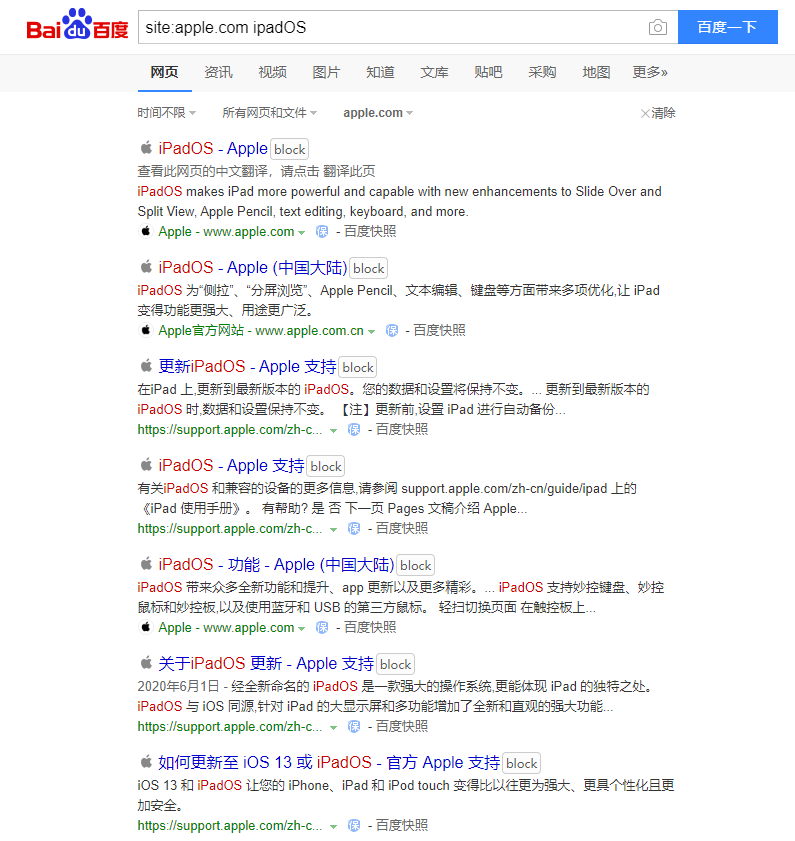
Task: Click the Baidu logo
Action: 78,25
